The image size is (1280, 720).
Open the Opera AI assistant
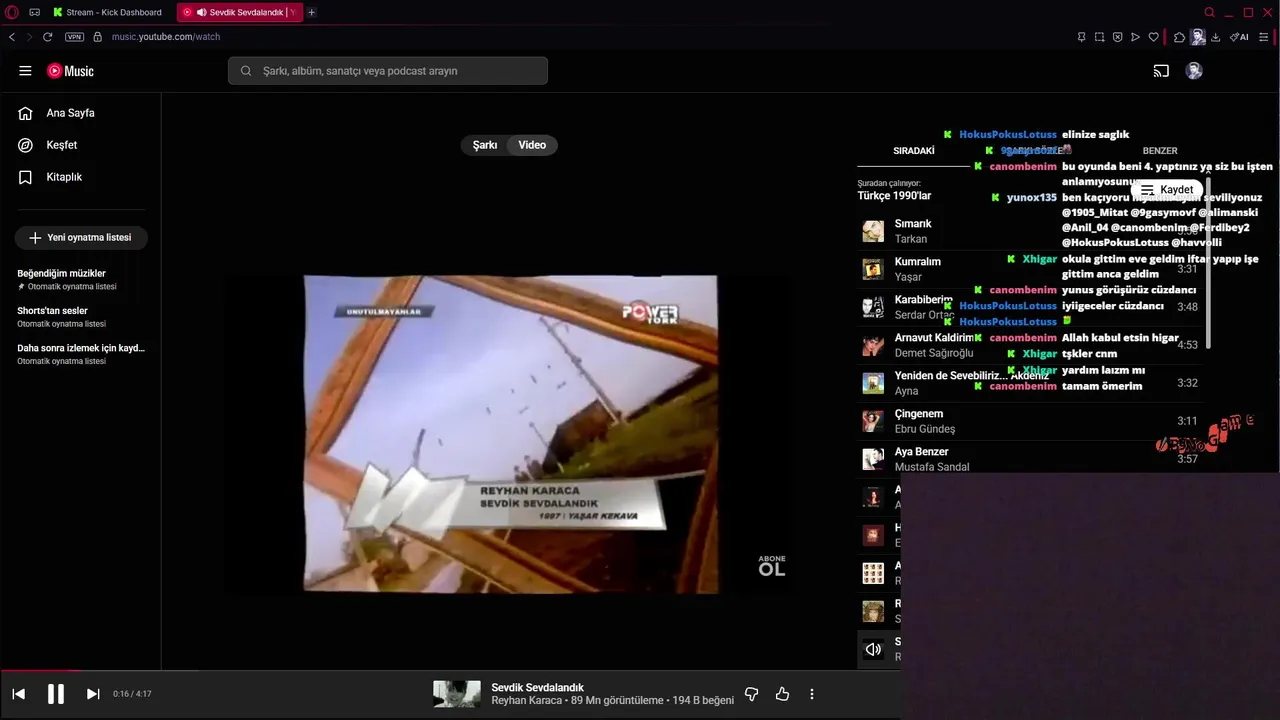1239,37
